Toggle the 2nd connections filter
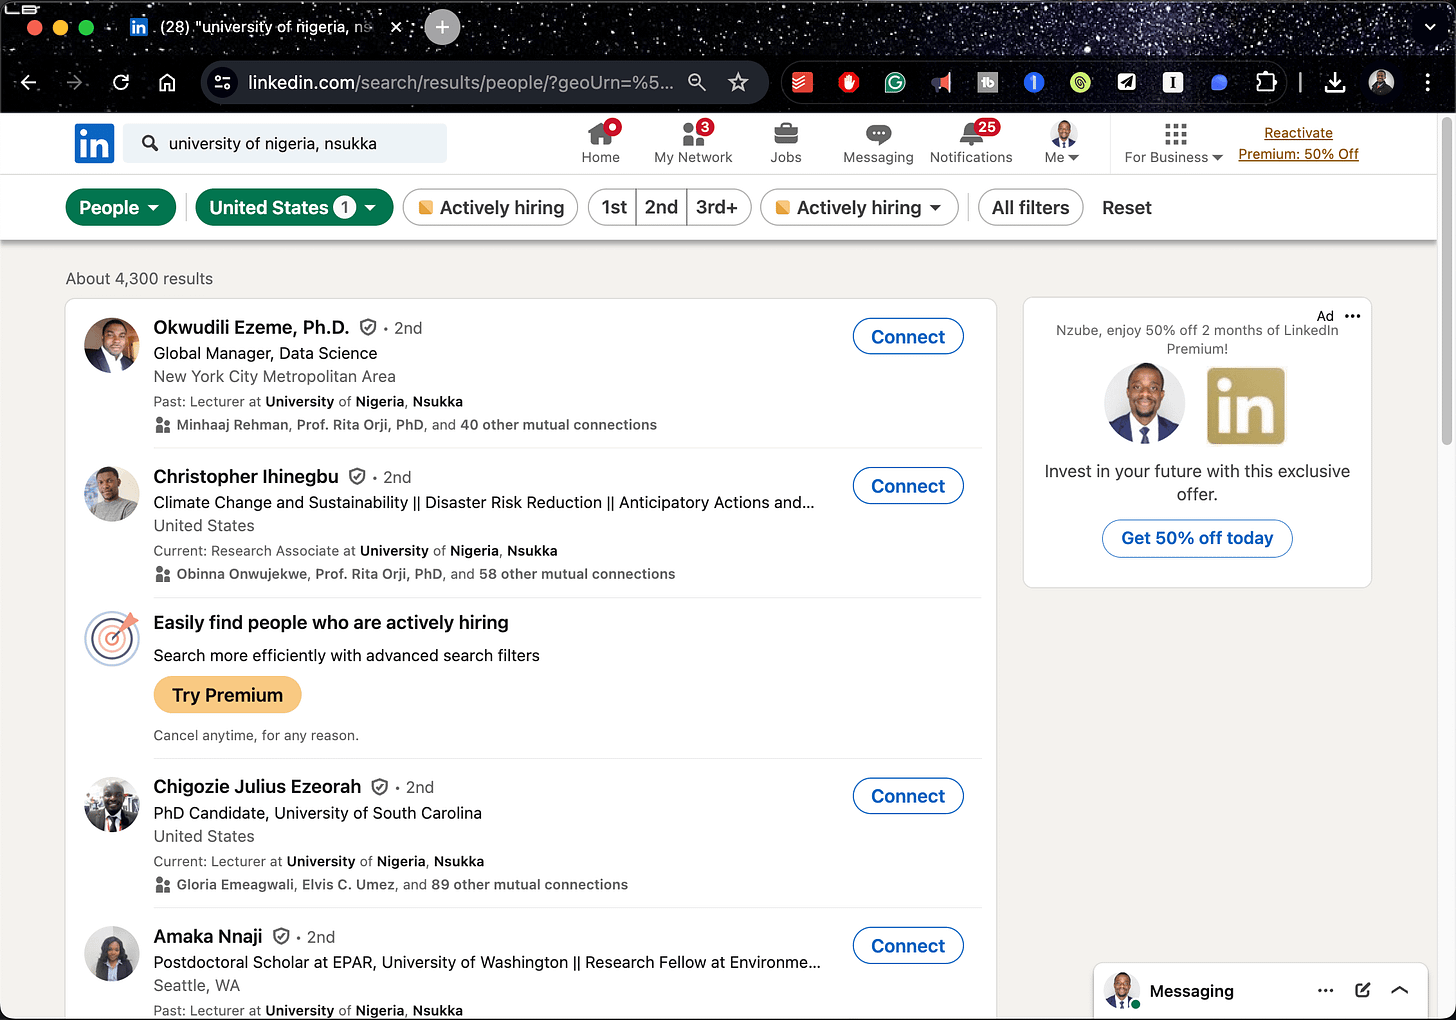The height and width of the screenshot is (1020, 1456). tap(661, 207)
